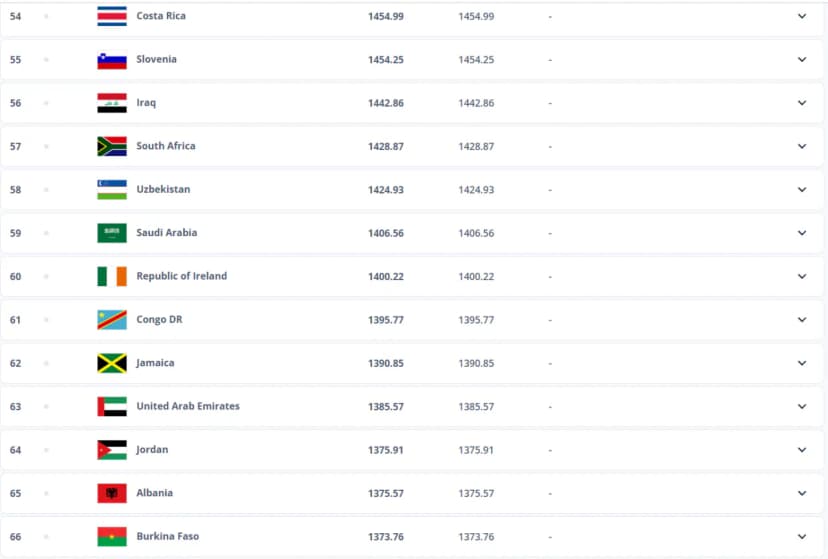Select rank number 57 for South Africa
Screen dimensions: 828x559
pyautogui.click(x=15, y=146)
